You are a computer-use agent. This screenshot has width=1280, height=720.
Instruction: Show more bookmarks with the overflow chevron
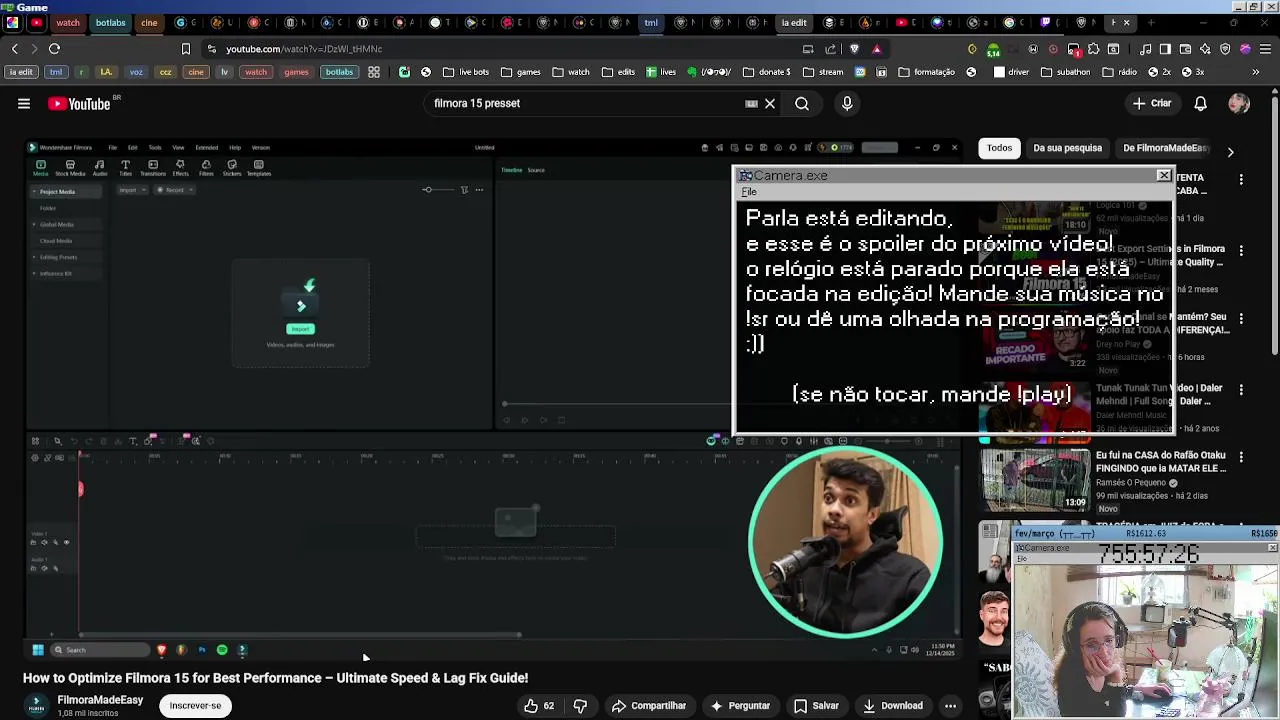tap(1255, 72)
